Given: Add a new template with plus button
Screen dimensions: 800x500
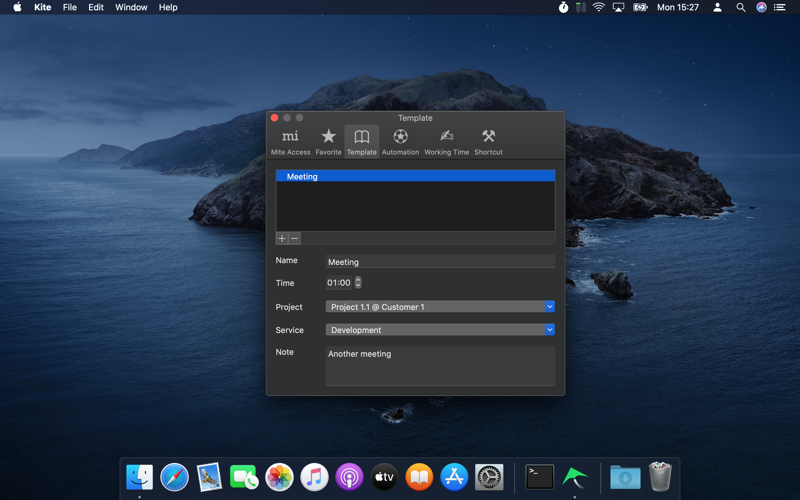Looking at the screenshot, I should [x=282, y=239].
